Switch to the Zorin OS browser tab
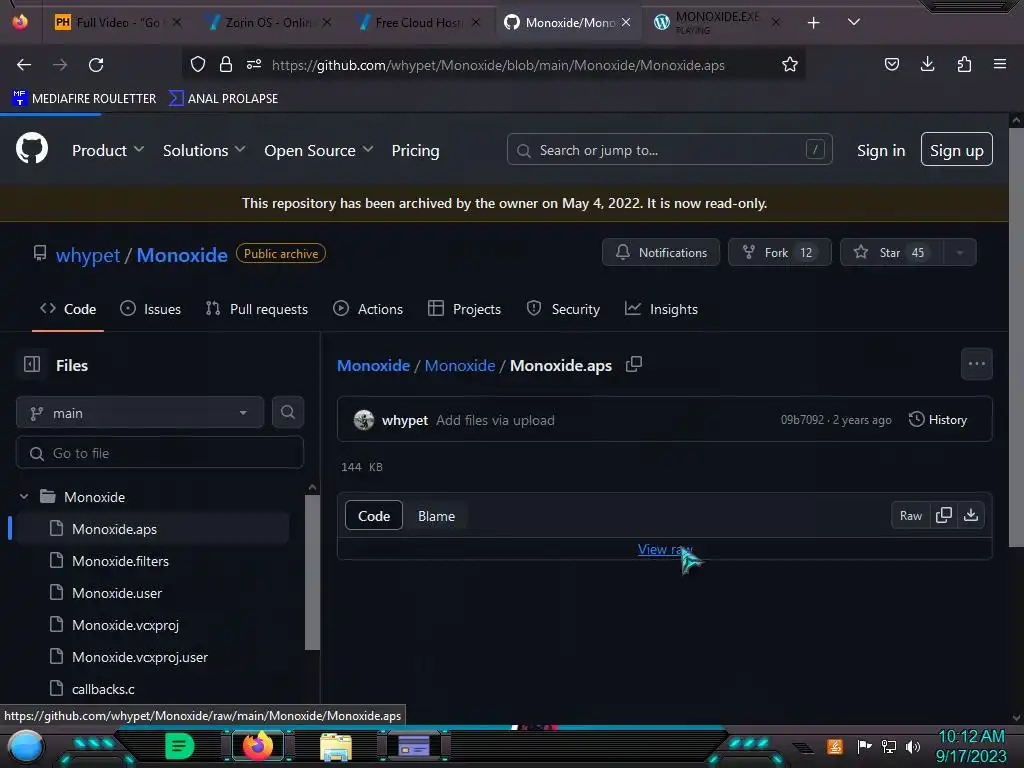Screen dimensions: 1024x768 coord(268,23)
